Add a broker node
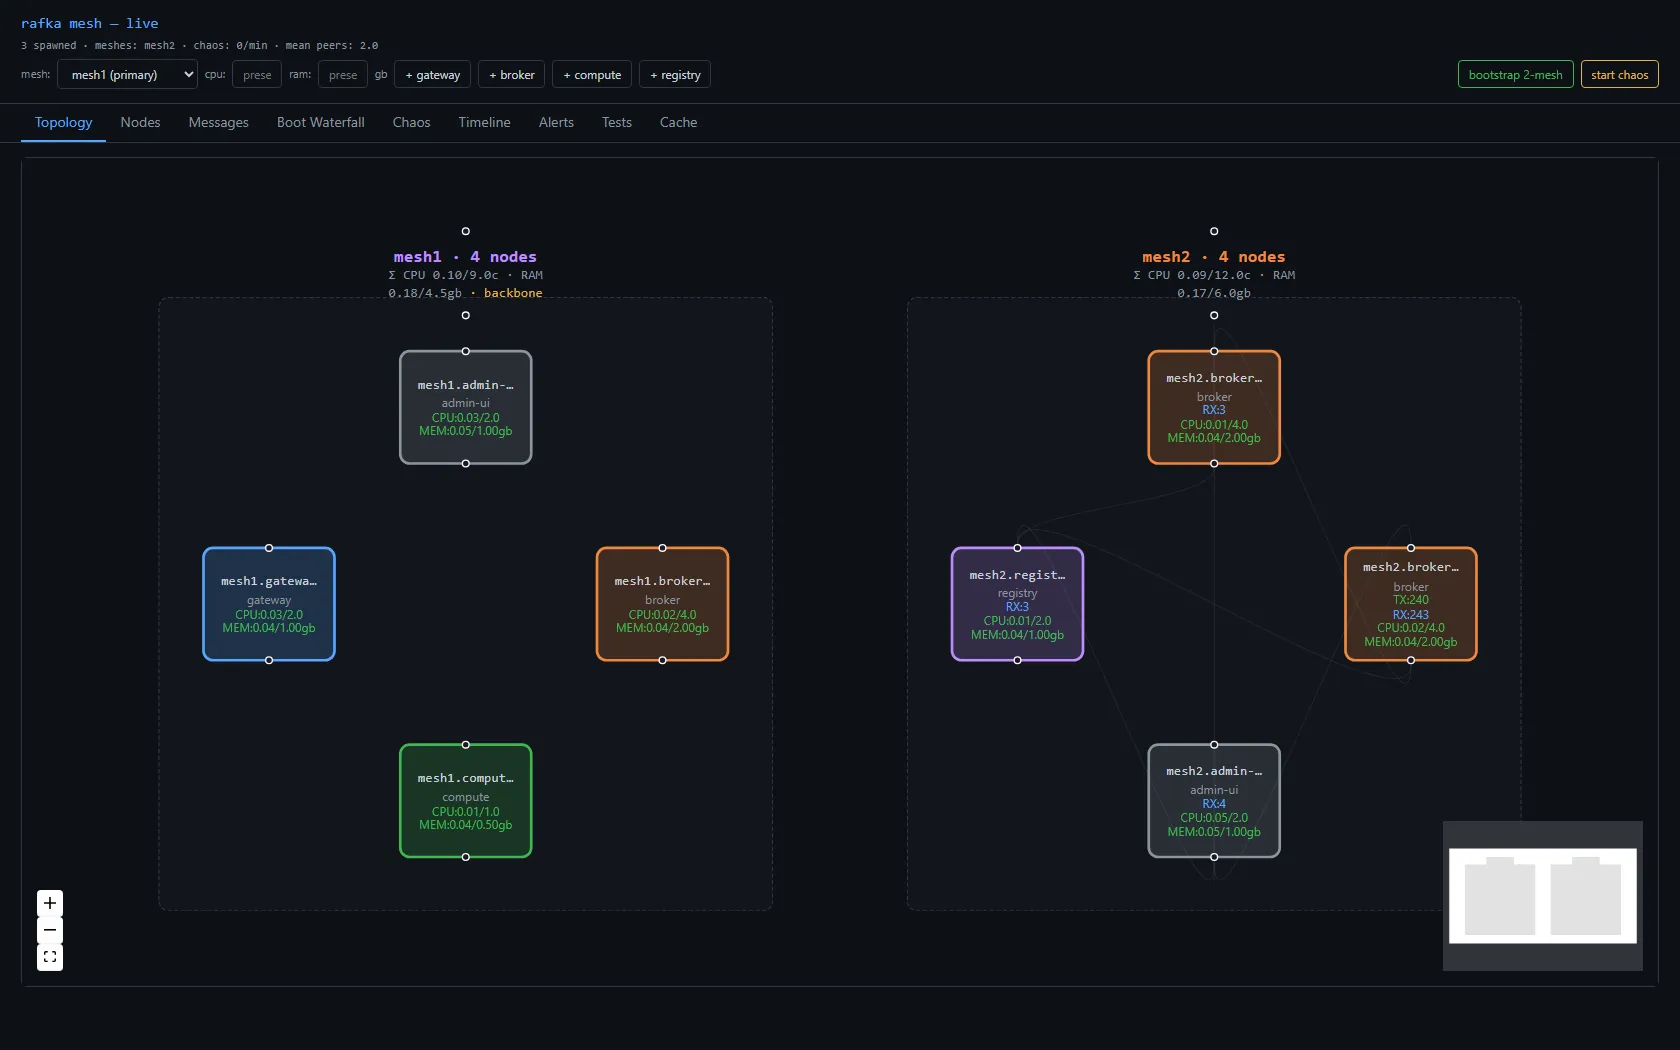This screenshot has height=1050, width=1680. point(512,74)
